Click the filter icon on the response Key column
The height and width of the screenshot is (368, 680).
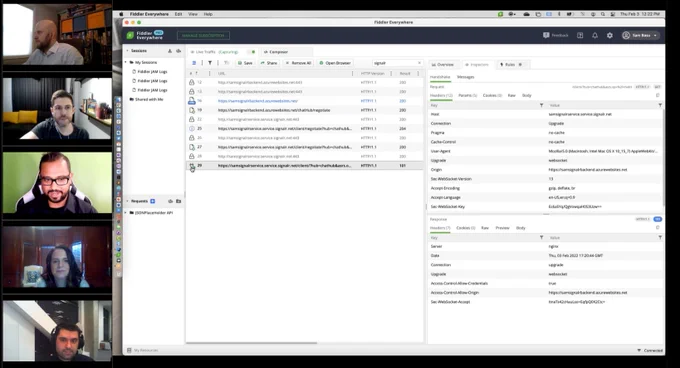(x=541, y=238)
